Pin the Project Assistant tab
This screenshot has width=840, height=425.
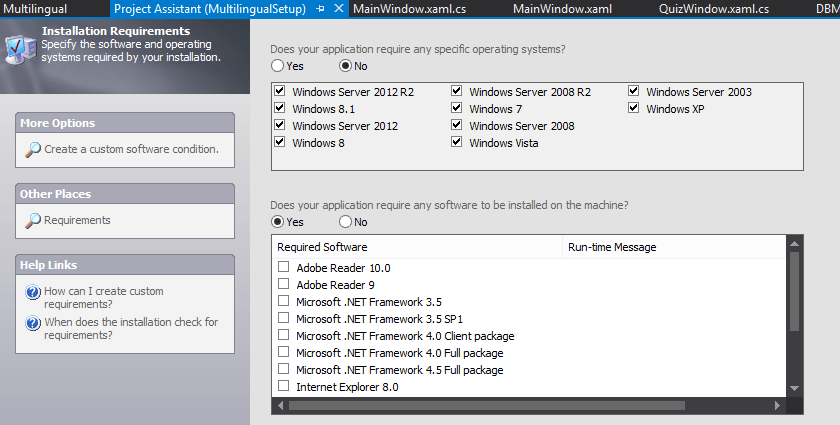point(320,9)
